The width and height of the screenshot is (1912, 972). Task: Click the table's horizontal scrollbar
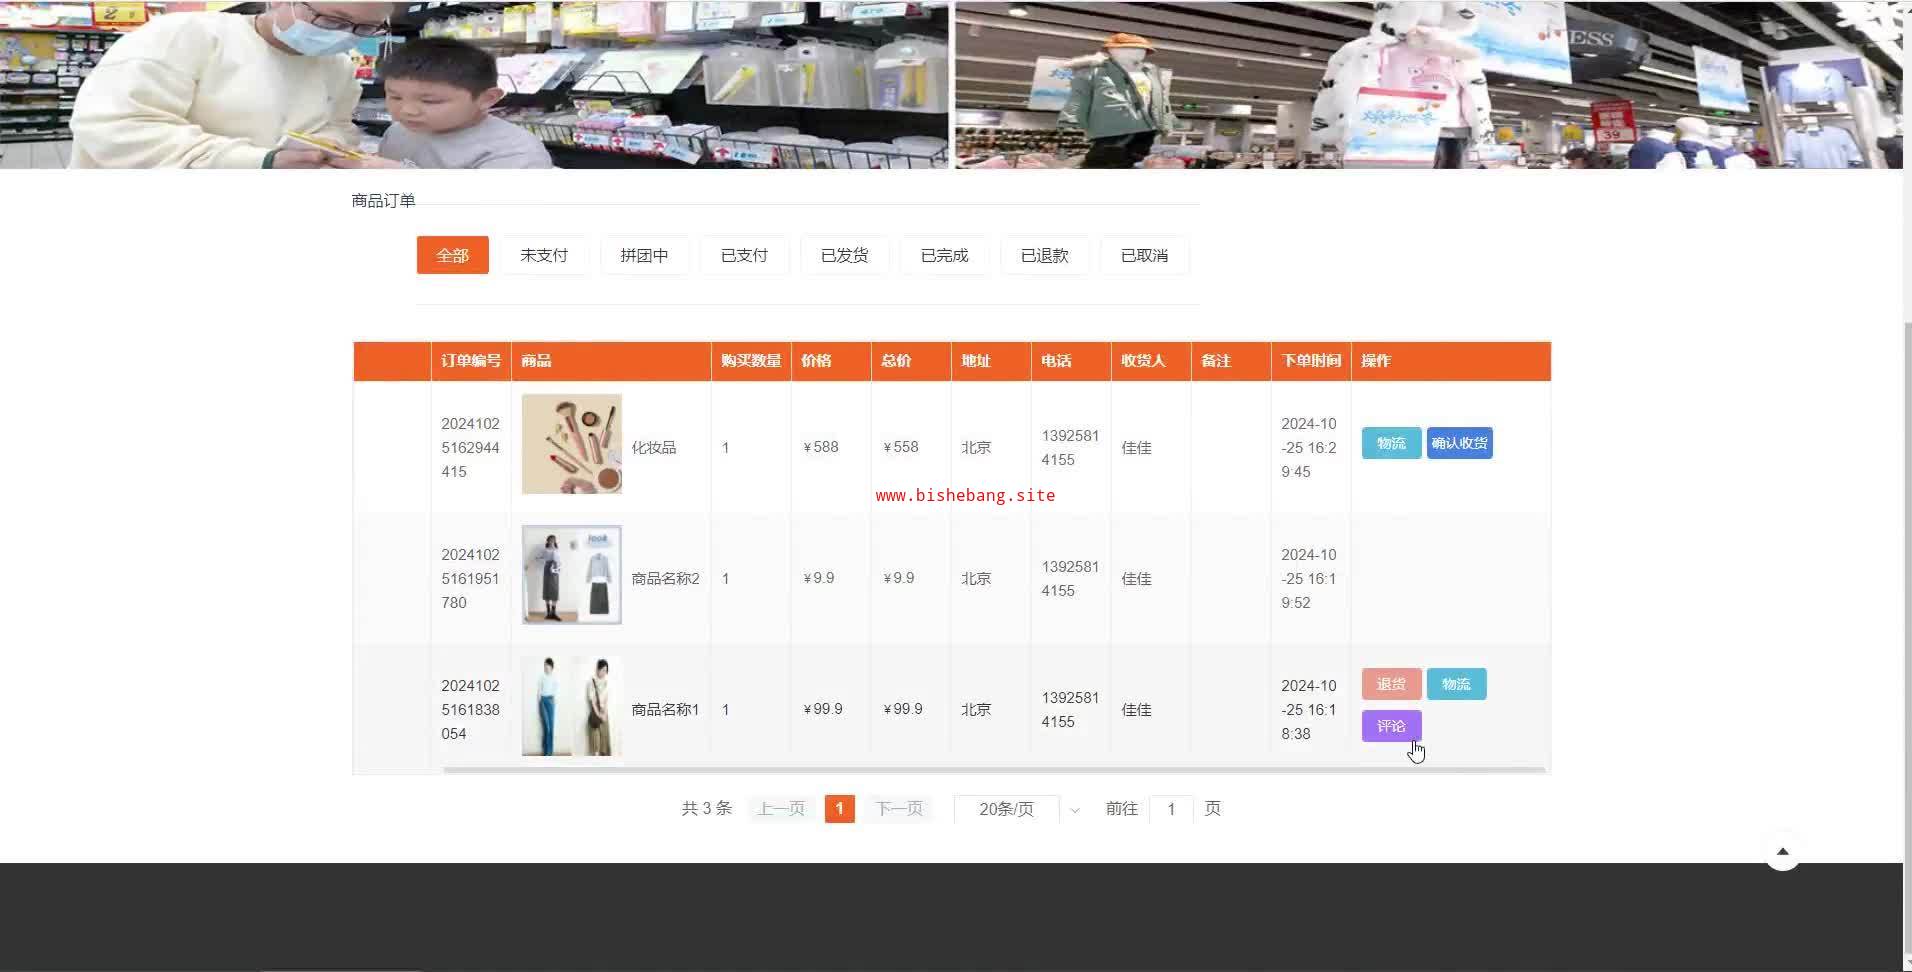(994, 770)
